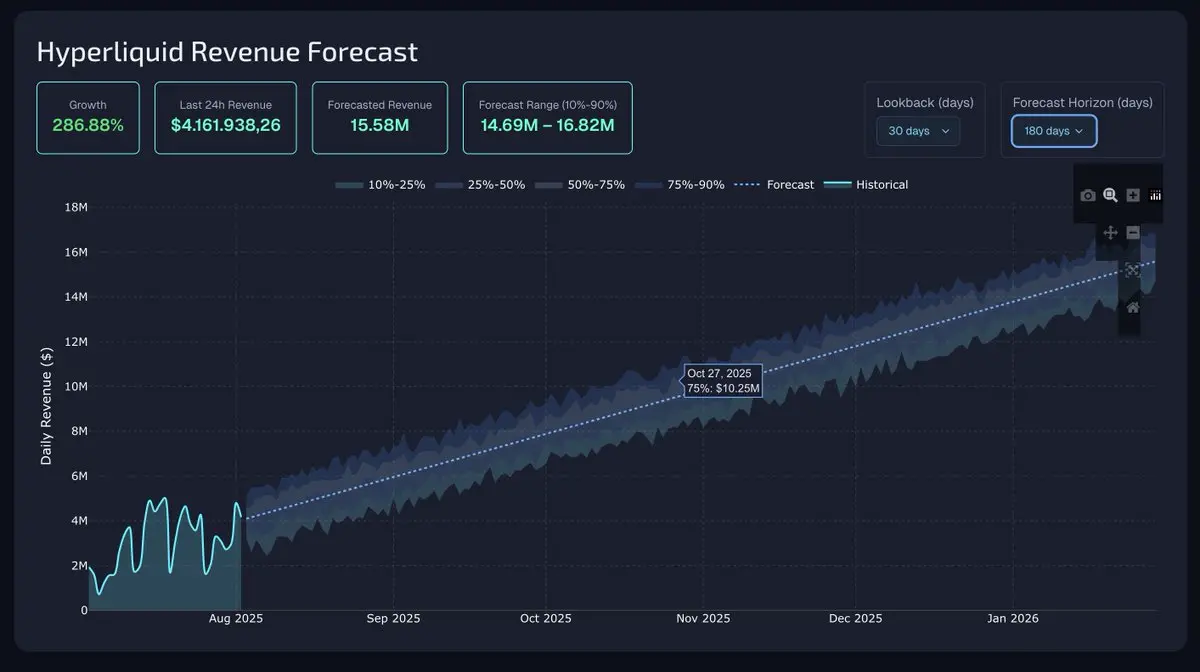
Task: Click the plus zoom-in icon
Action: tap(1133, 196)
